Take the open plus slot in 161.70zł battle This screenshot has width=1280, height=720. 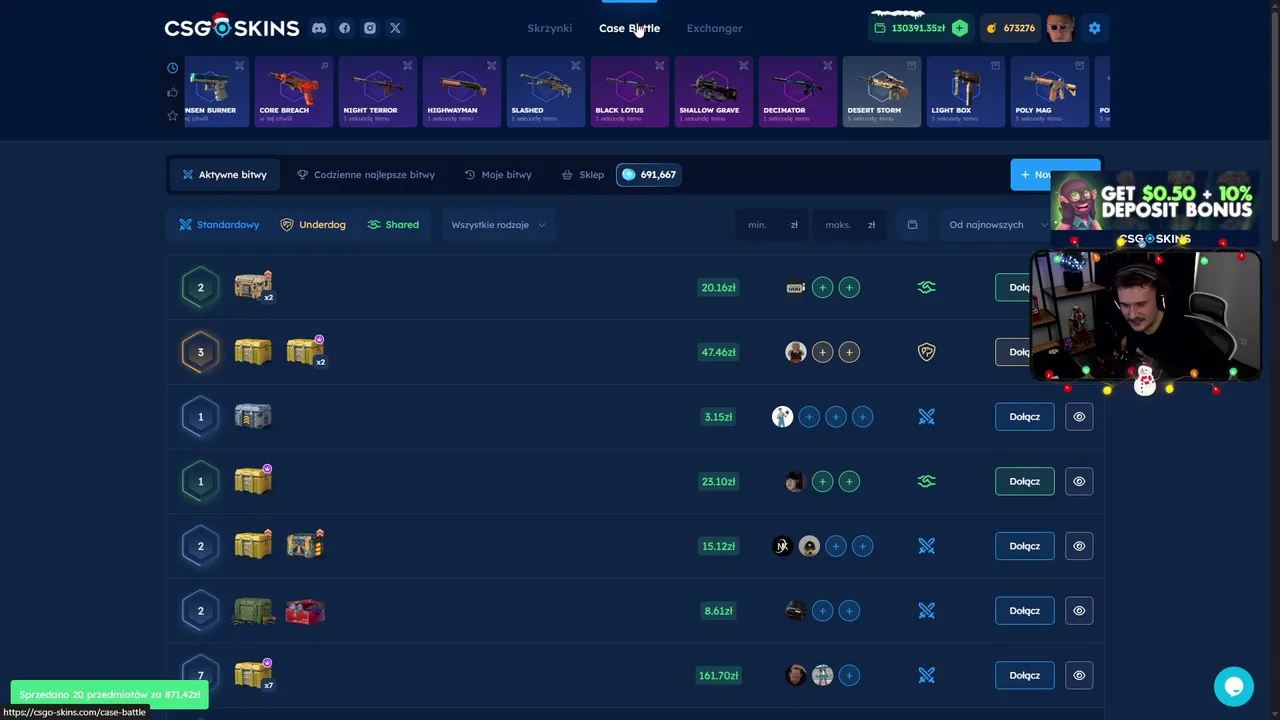[849, 675]
